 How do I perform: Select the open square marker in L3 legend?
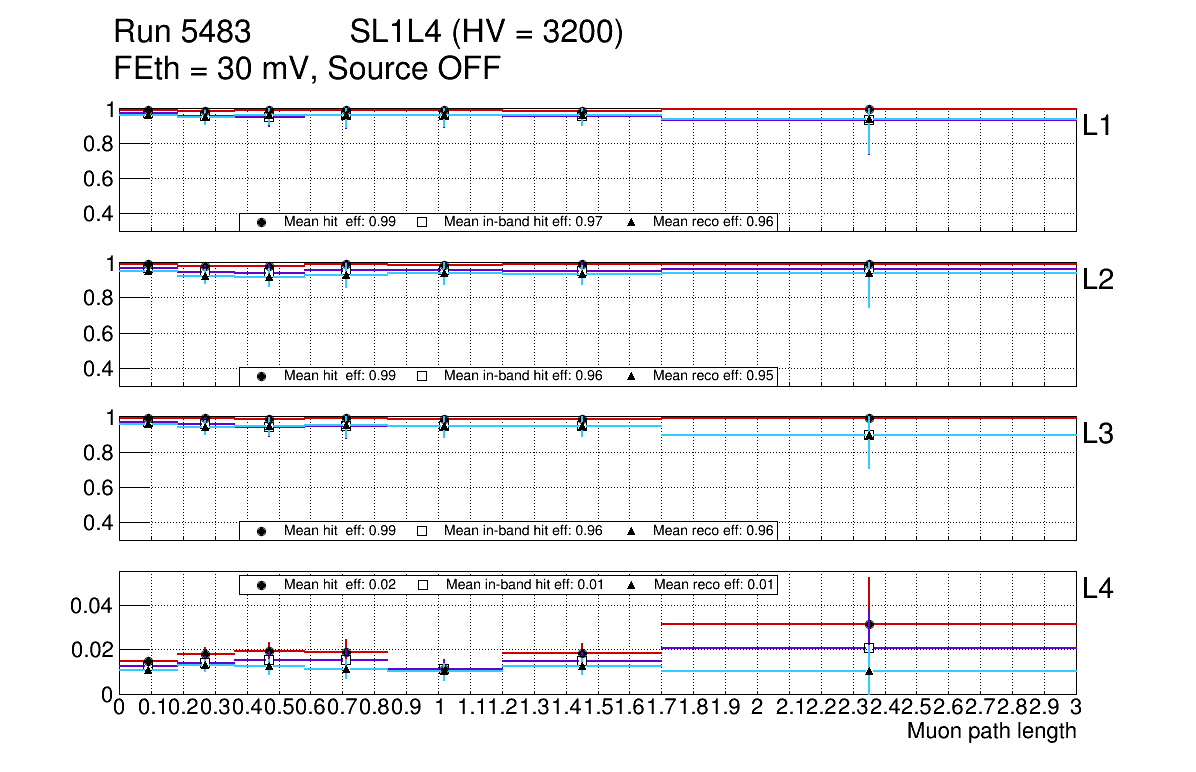(x=422, y=531)
